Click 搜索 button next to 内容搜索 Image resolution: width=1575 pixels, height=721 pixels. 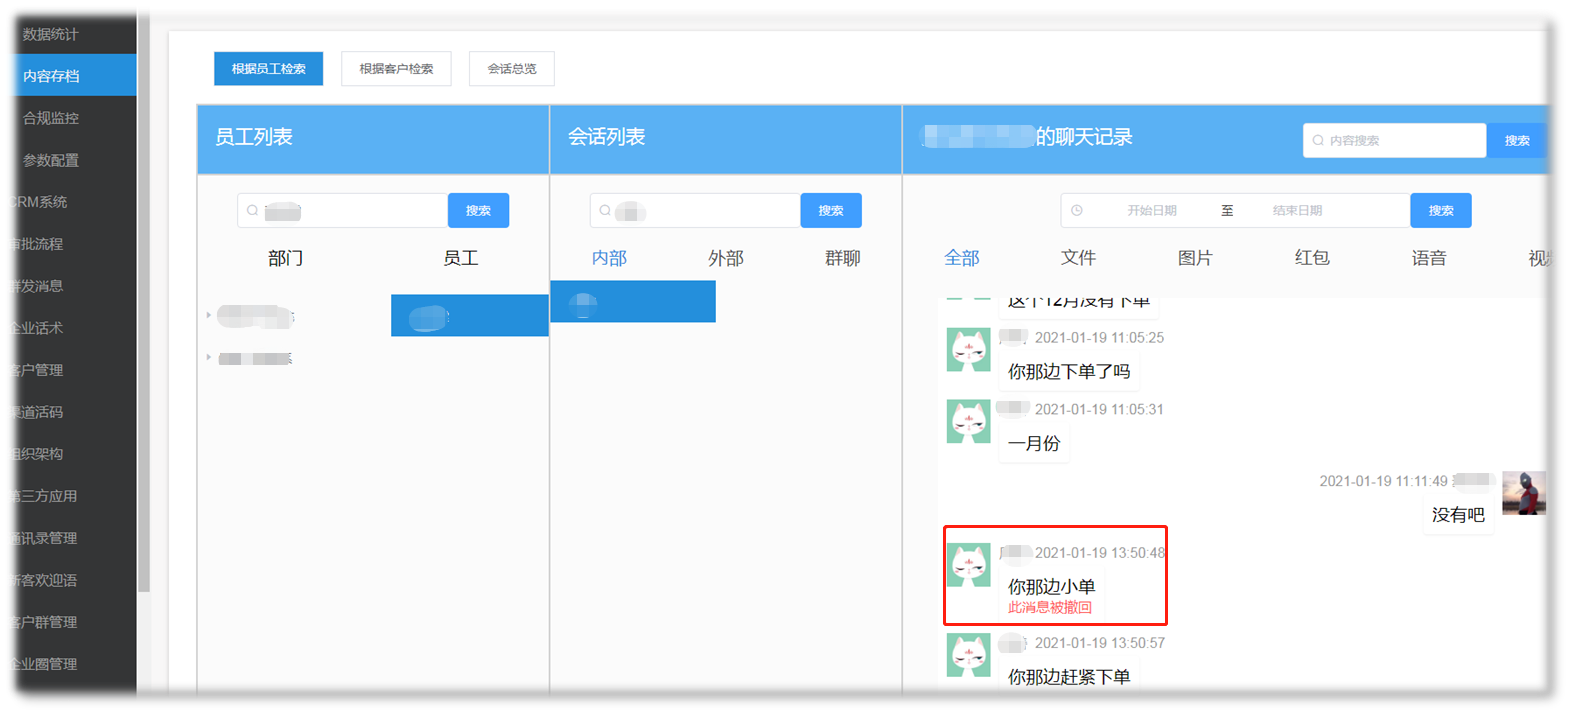click(x=1516, y=141)
